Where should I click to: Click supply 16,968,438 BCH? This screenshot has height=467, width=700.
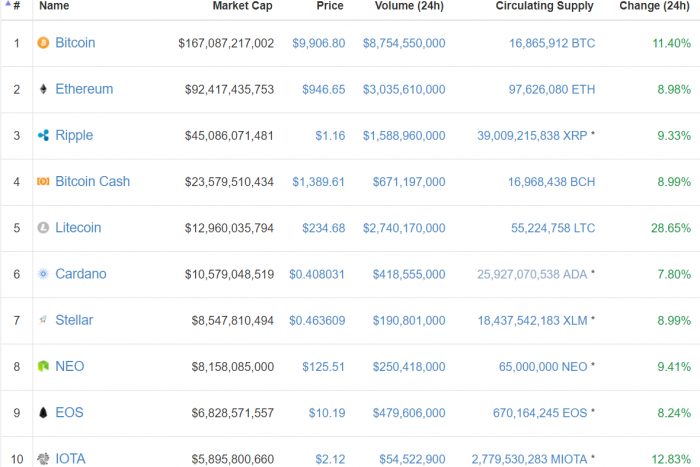pos(552,182)
